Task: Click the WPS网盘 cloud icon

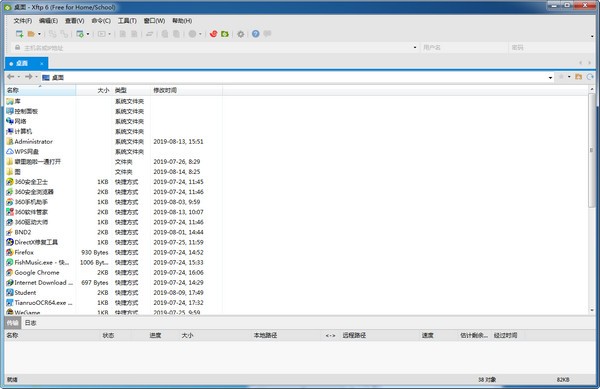Action: point(10,151)
